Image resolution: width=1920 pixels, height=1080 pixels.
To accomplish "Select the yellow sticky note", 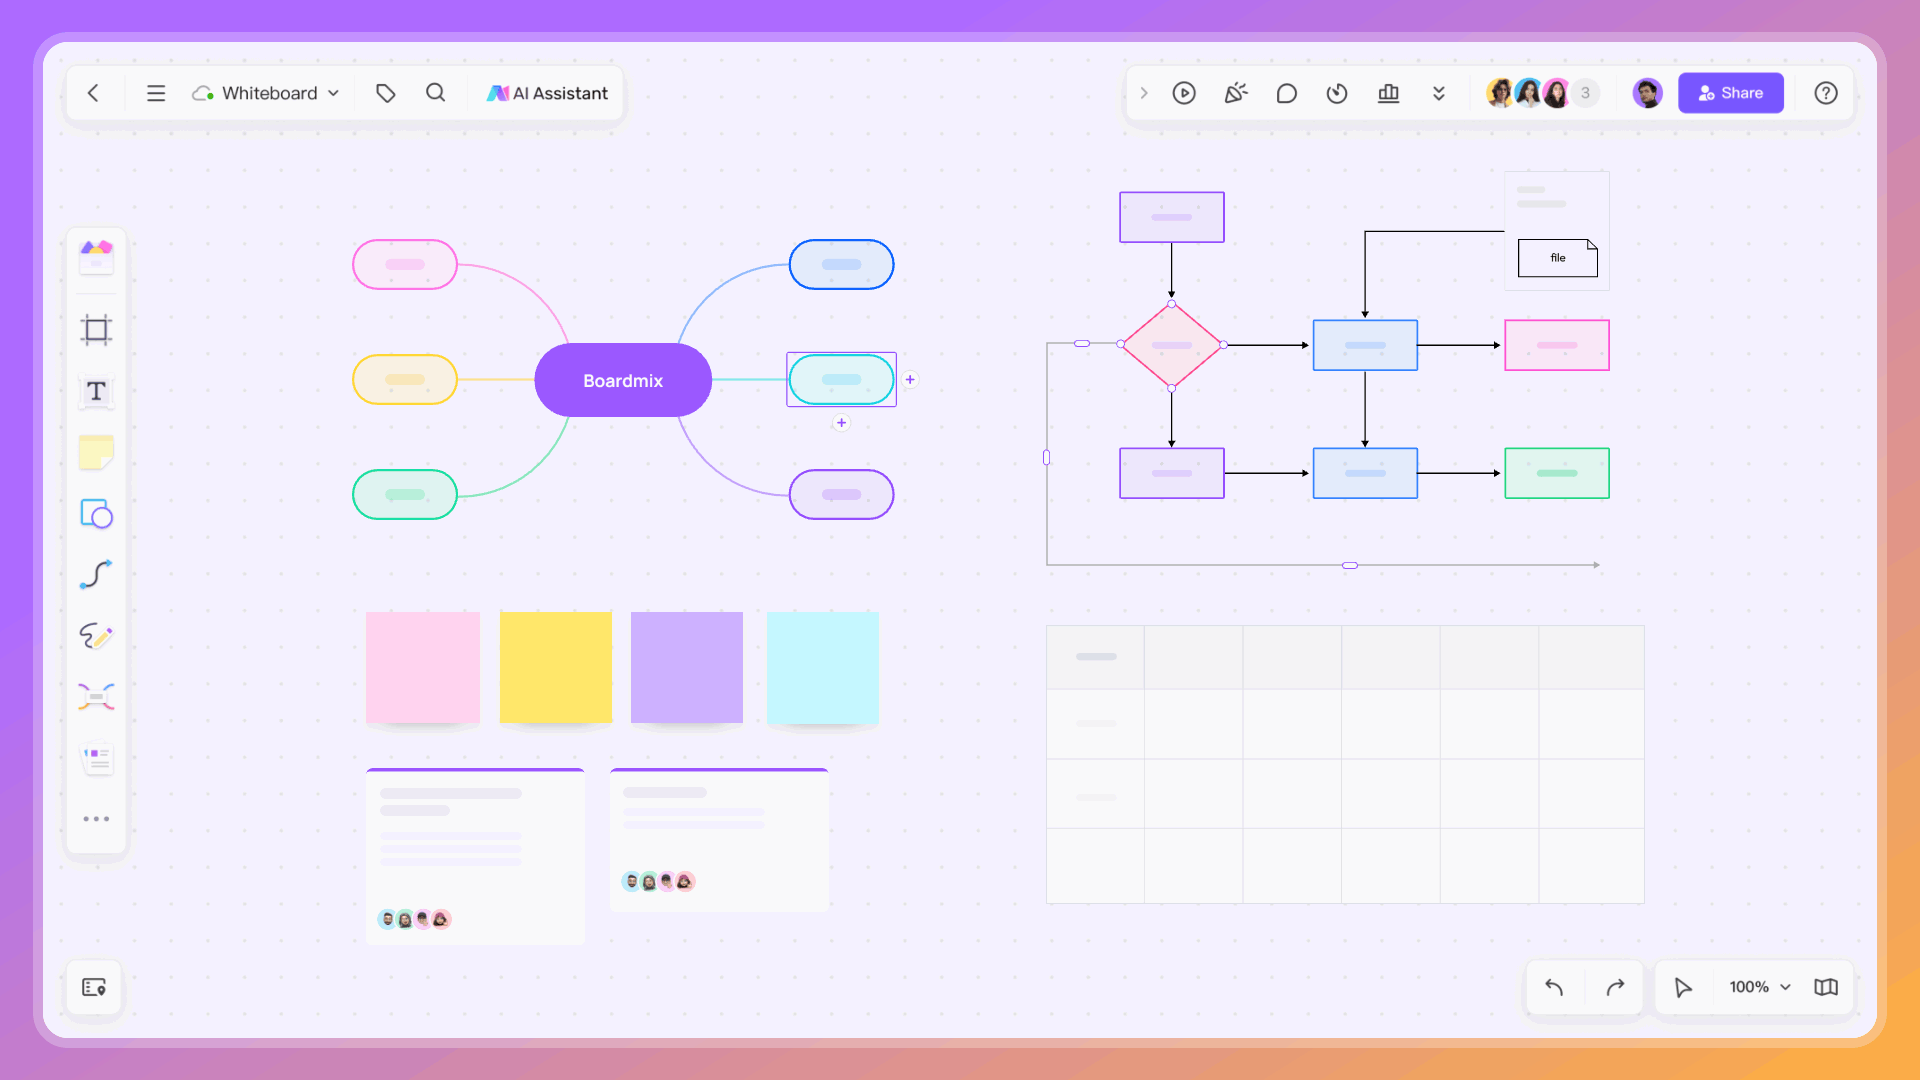I will click(555, 667).
